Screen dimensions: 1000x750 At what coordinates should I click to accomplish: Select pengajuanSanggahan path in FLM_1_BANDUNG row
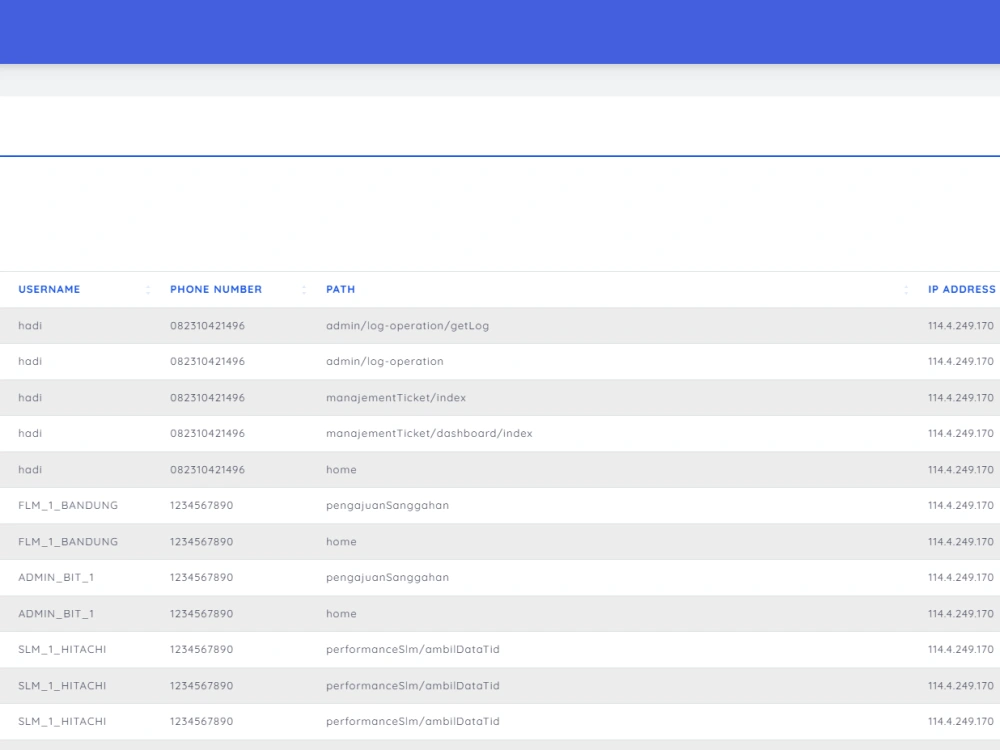pyautogui.click(x=387, y=506)
